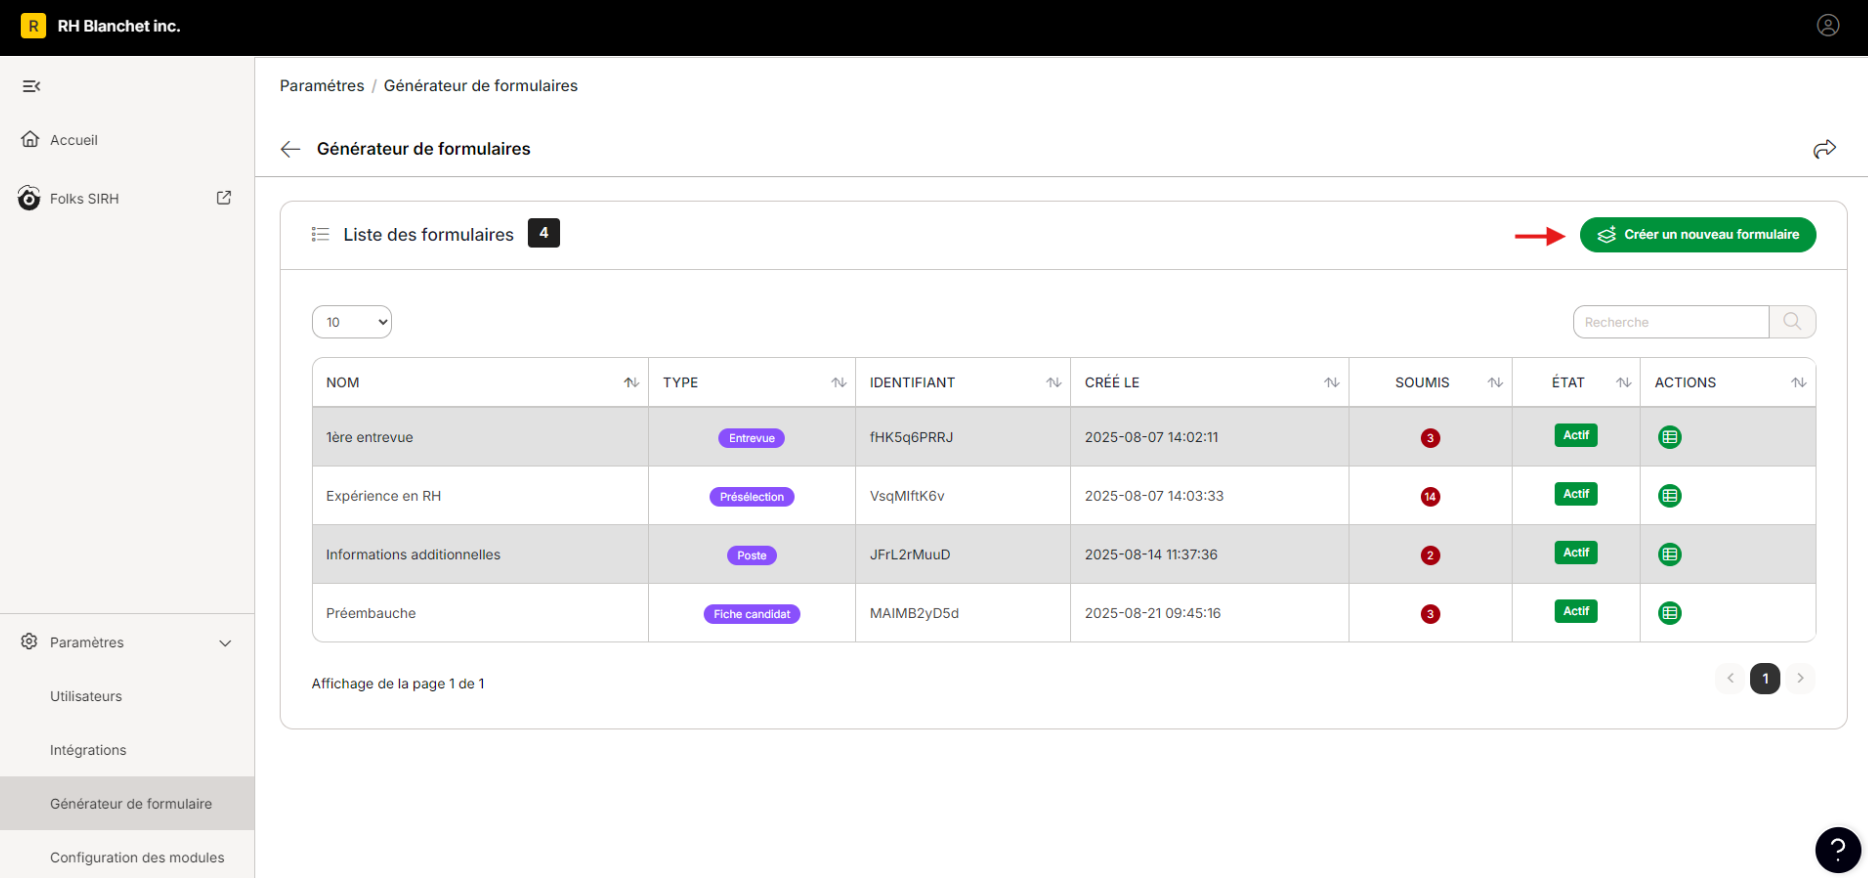
Task: Click submitted count badge for Informations additionnelles
Action: point(1430,555)
